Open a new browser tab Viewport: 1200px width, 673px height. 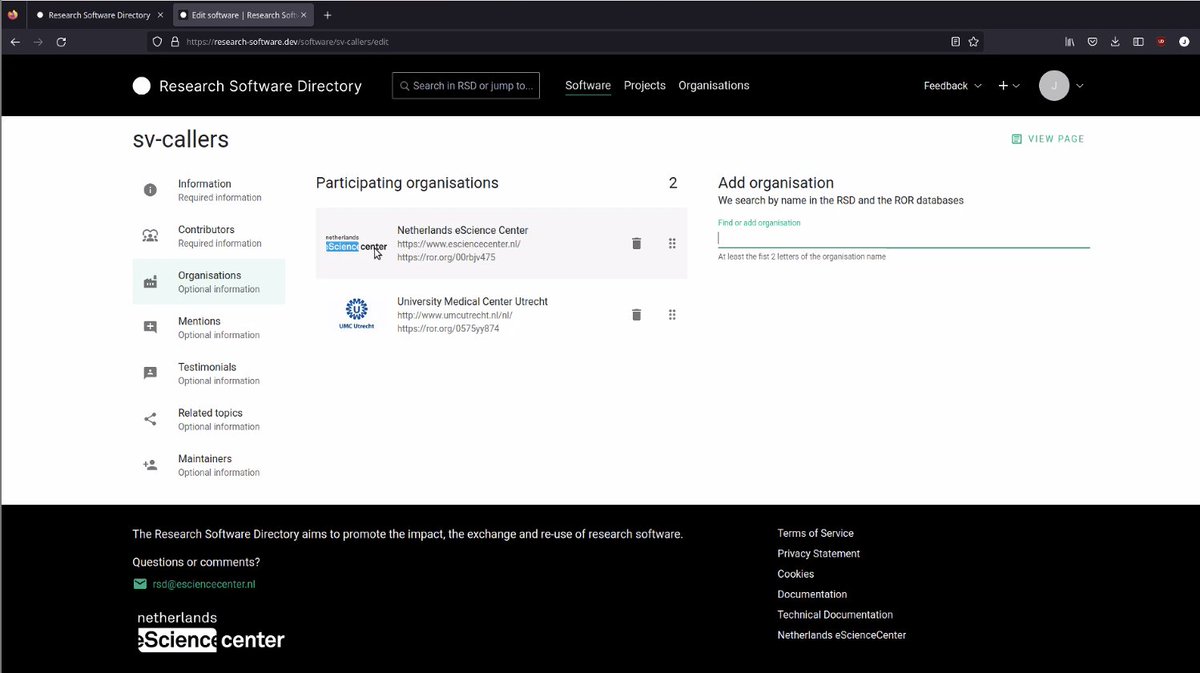coord(327,15)
